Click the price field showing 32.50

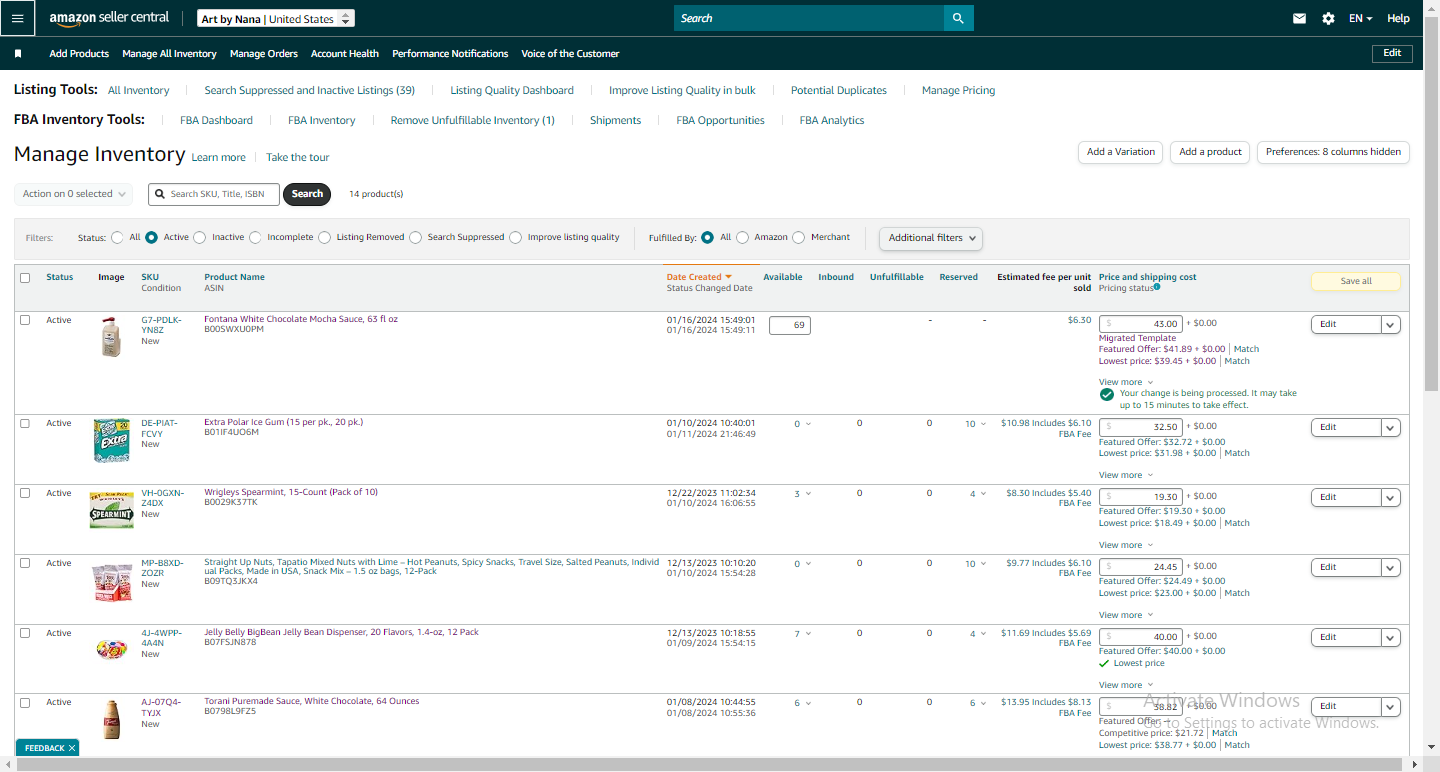pos(1141,426)
